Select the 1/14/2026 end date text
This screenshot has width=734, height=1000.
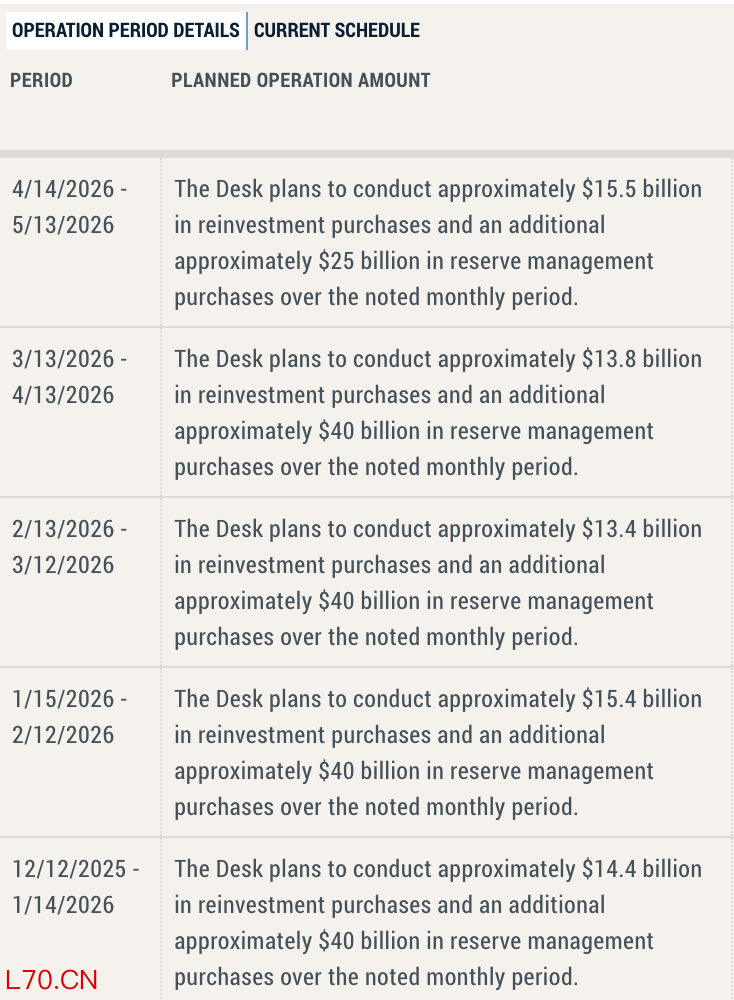tap(63, 905)
